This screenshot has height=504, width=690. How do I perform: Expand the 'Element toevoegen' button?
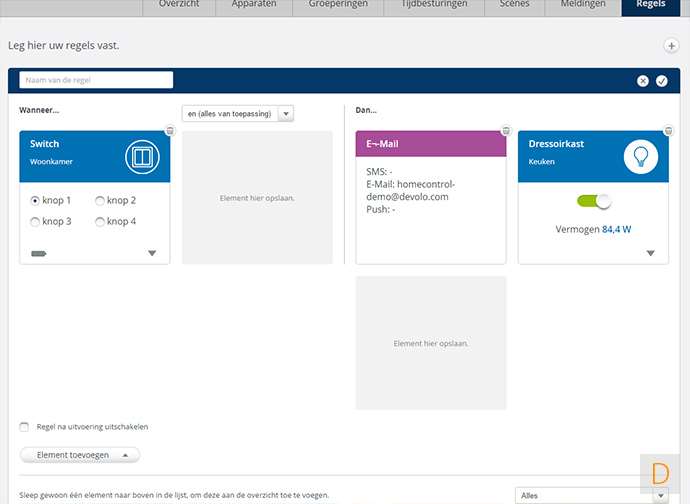click(80, 455)
